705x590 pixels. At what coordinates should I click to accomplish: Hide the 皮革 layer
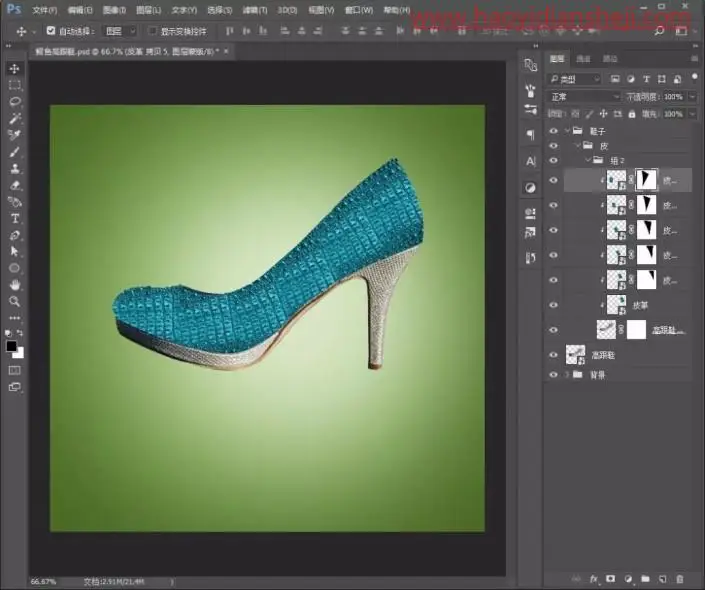click(x=553, y=305)
